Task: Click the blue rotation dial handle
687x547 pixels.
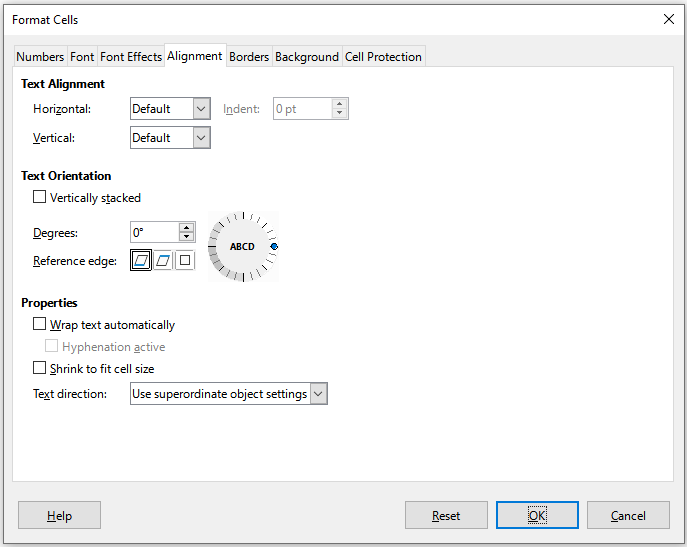Action: point(274,247)
